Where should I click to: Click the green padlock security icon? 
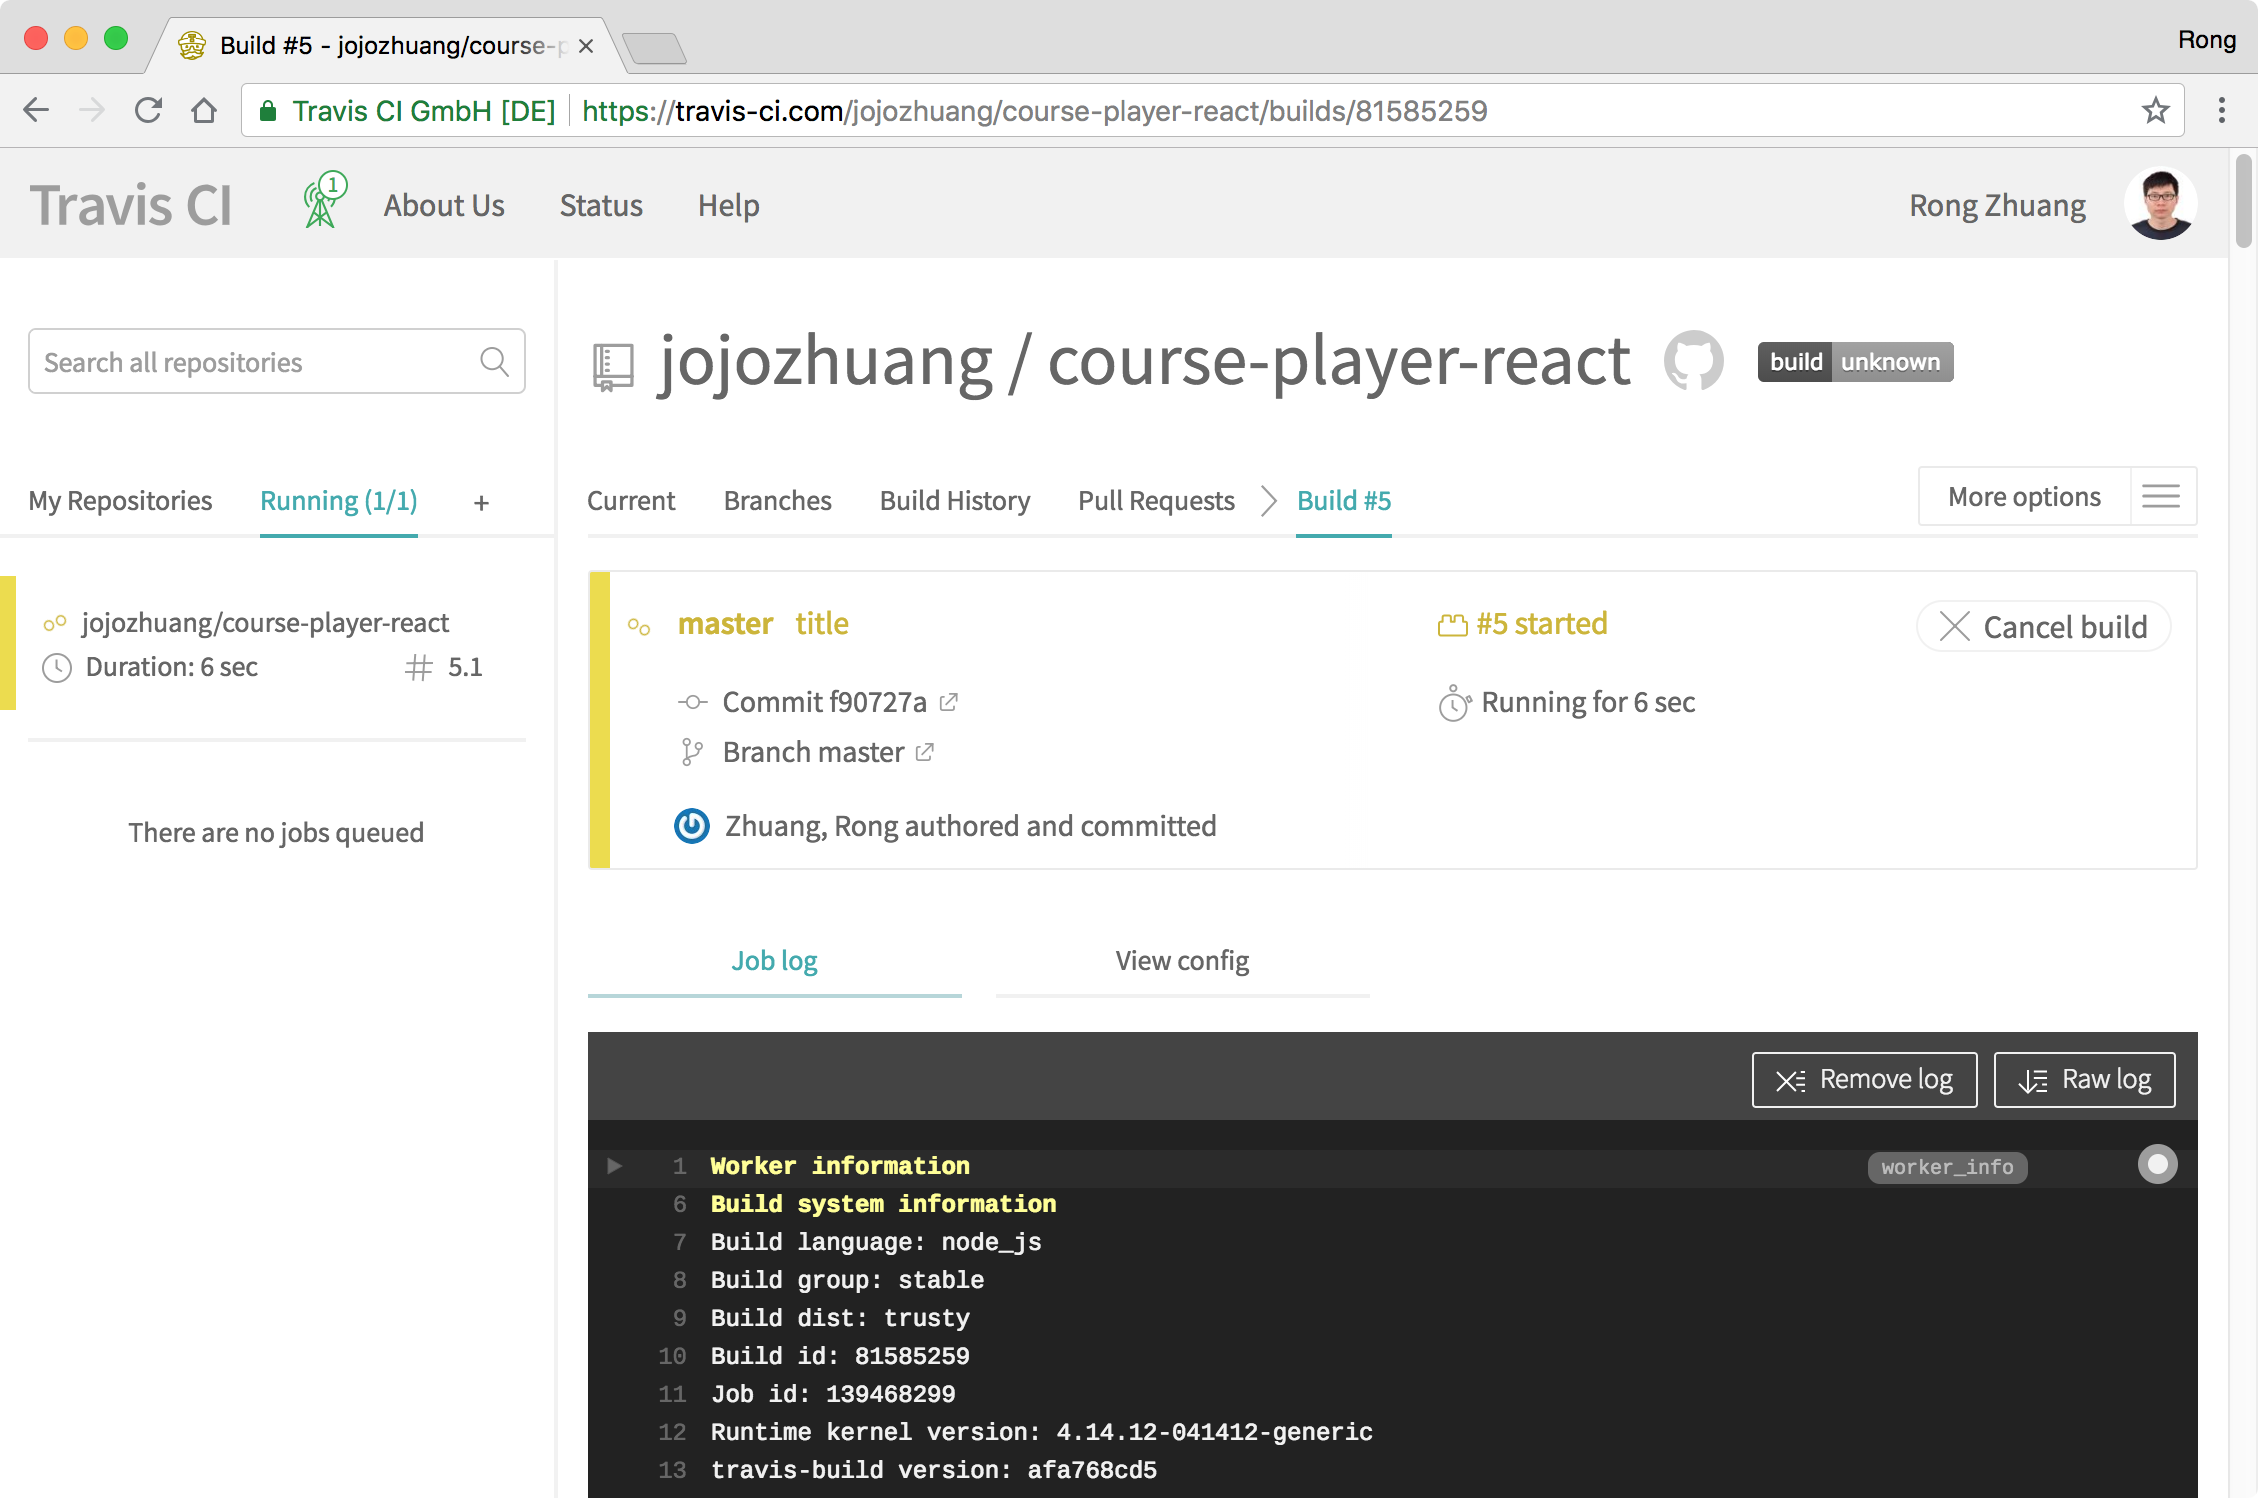267,111
